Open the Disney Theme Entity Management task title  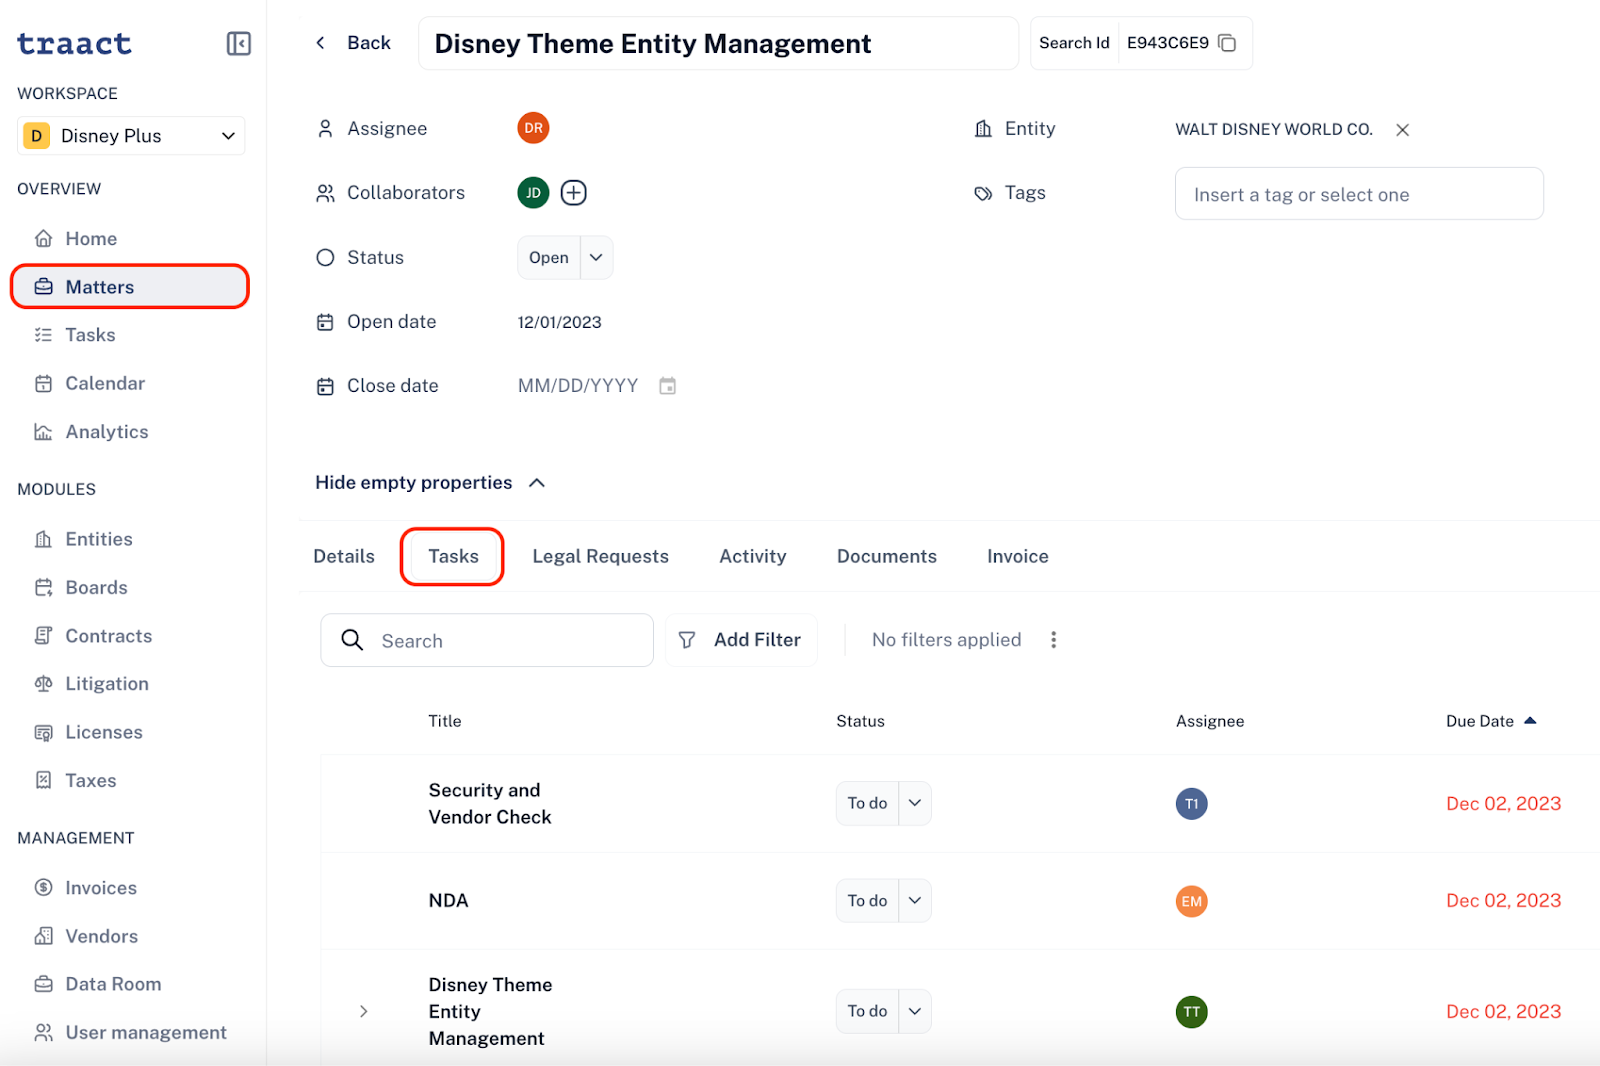point(490,1012)
